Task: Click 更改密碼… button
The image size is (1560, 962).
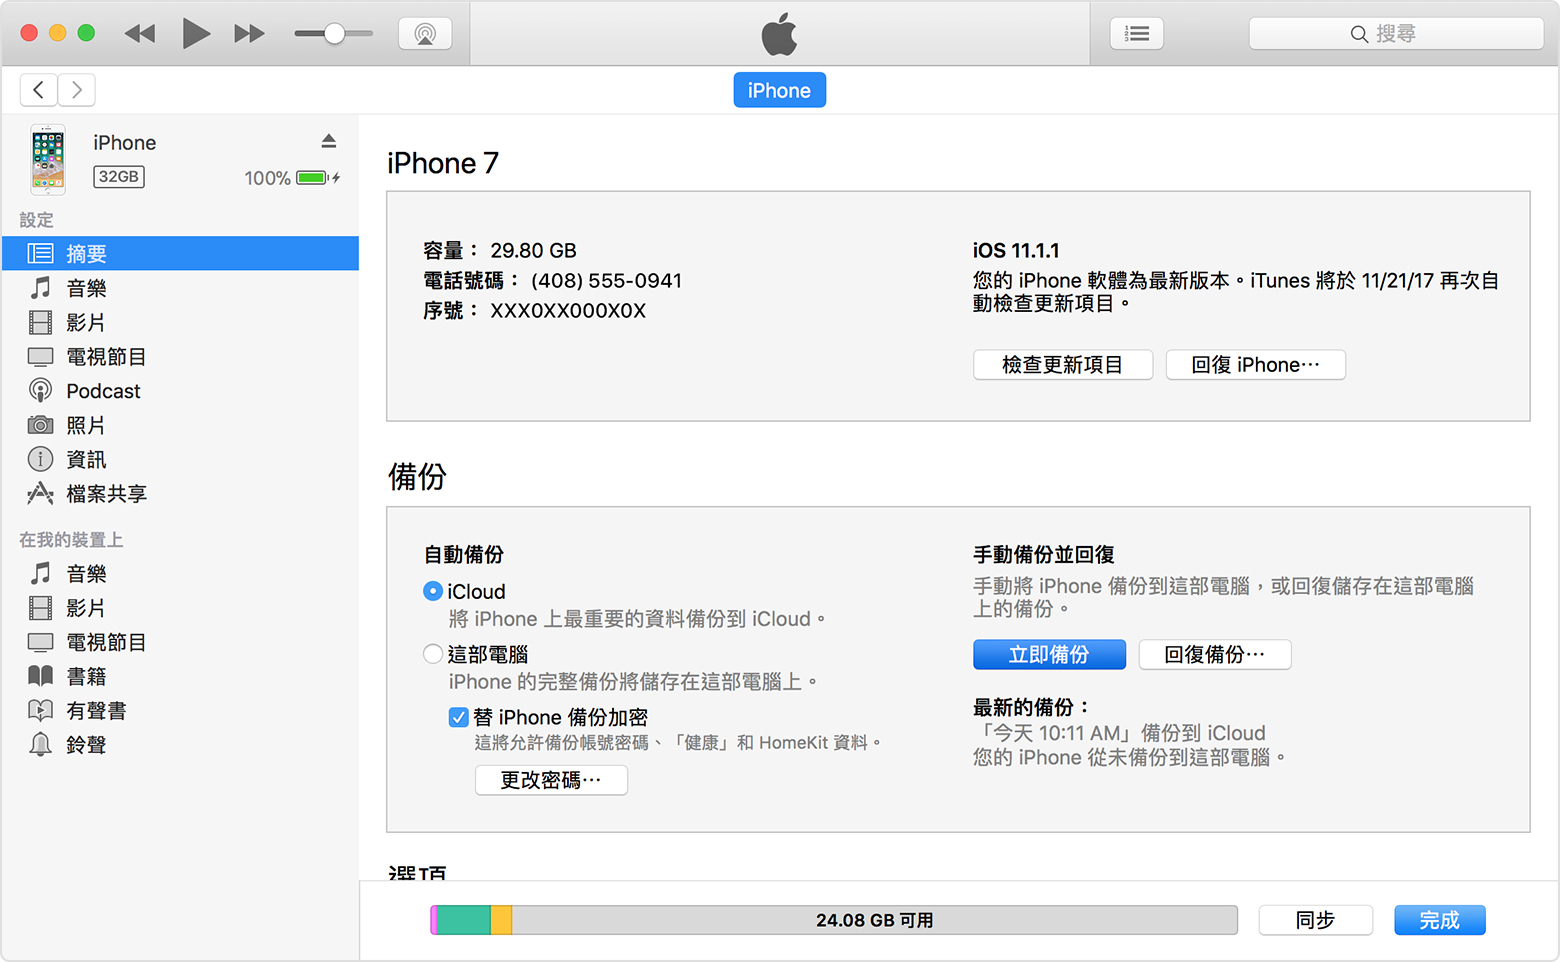Action: click(x=551, y=780)
